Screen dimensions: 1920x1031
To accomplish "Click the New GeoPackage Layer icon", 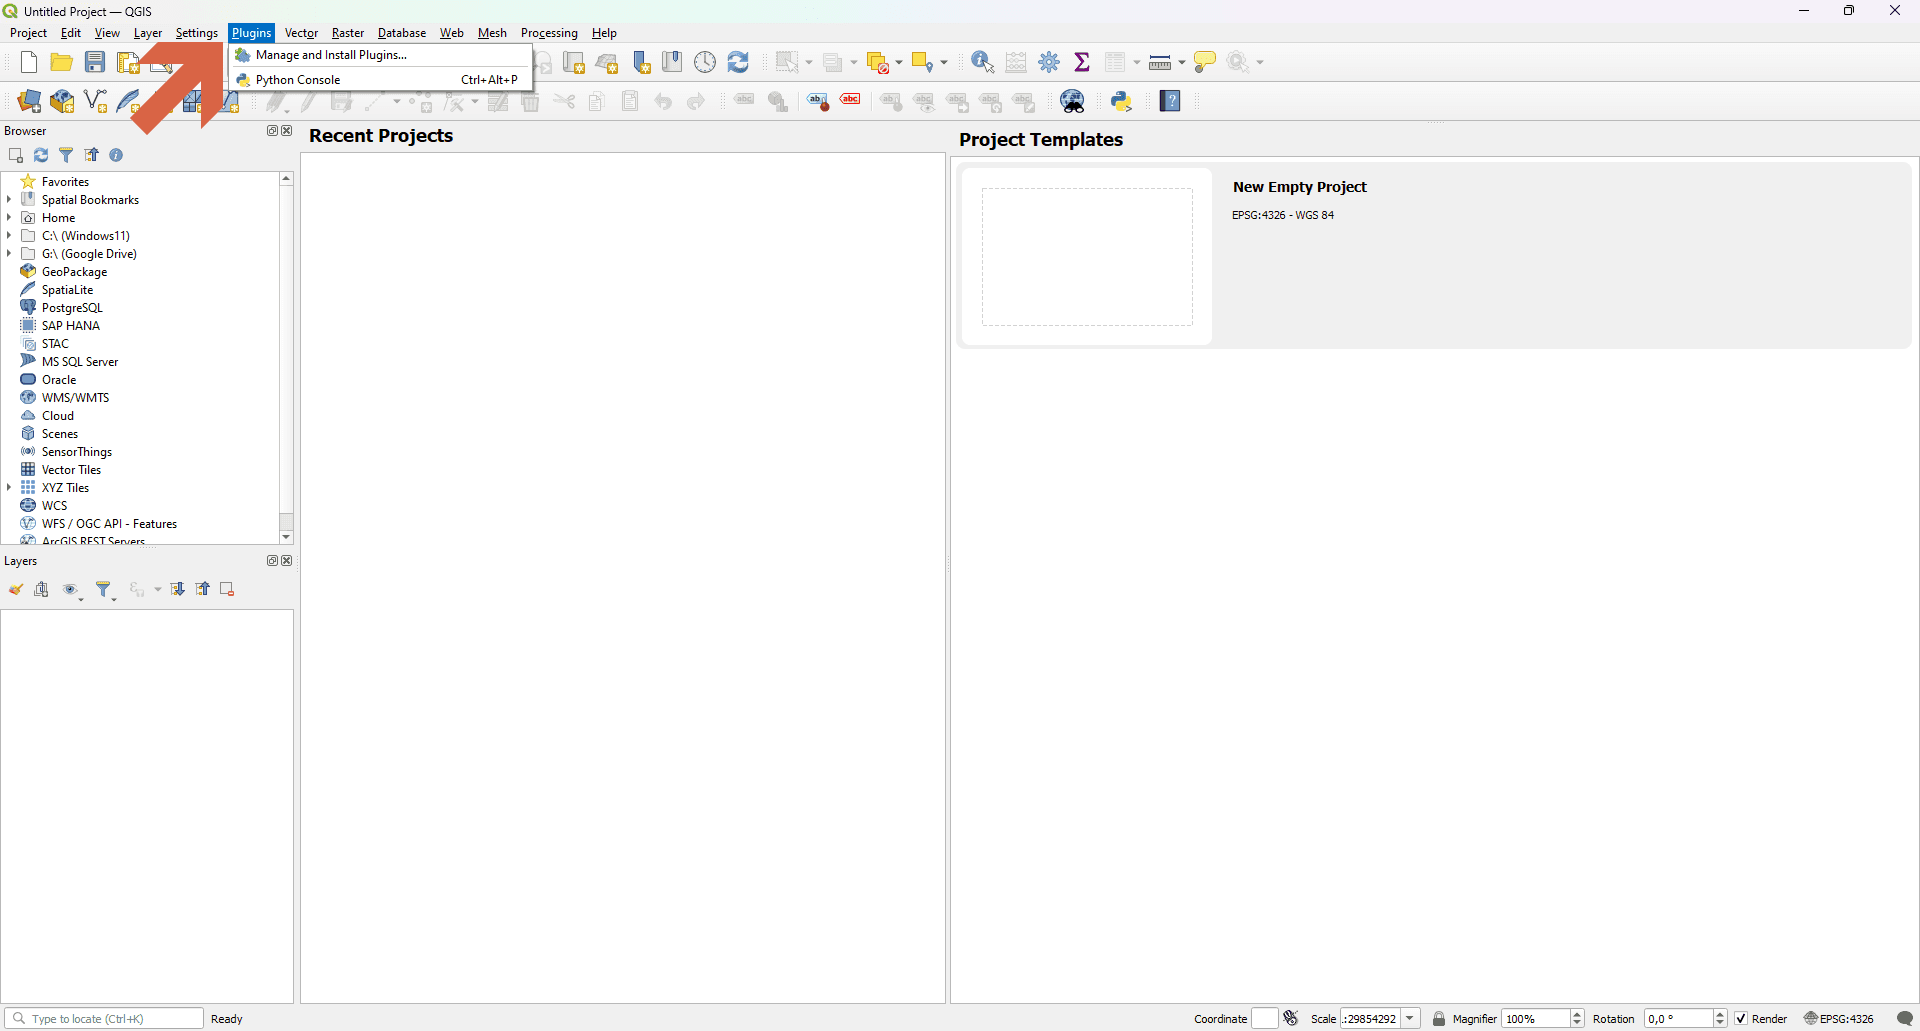I will pyautogui.click(x=62, y=101).
